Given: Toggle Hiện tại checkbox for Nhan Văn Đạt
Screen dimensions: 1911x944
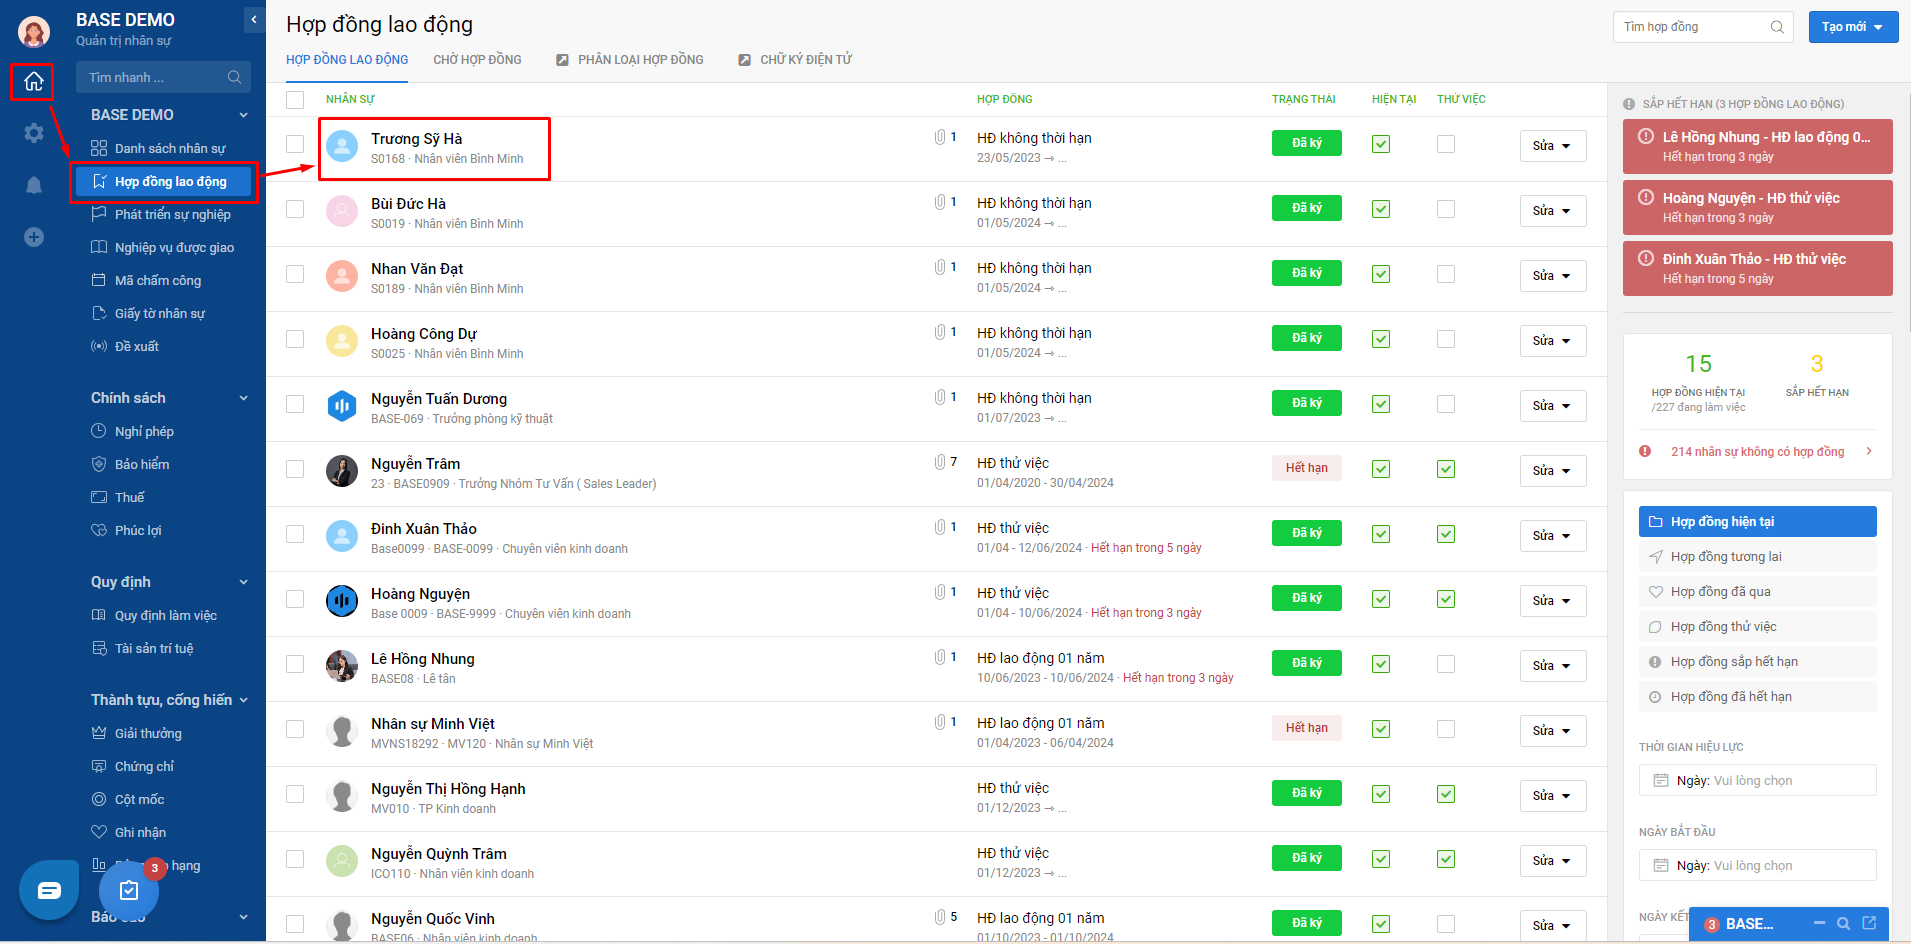Looking at the screenshot, I should click(1381, 274).
